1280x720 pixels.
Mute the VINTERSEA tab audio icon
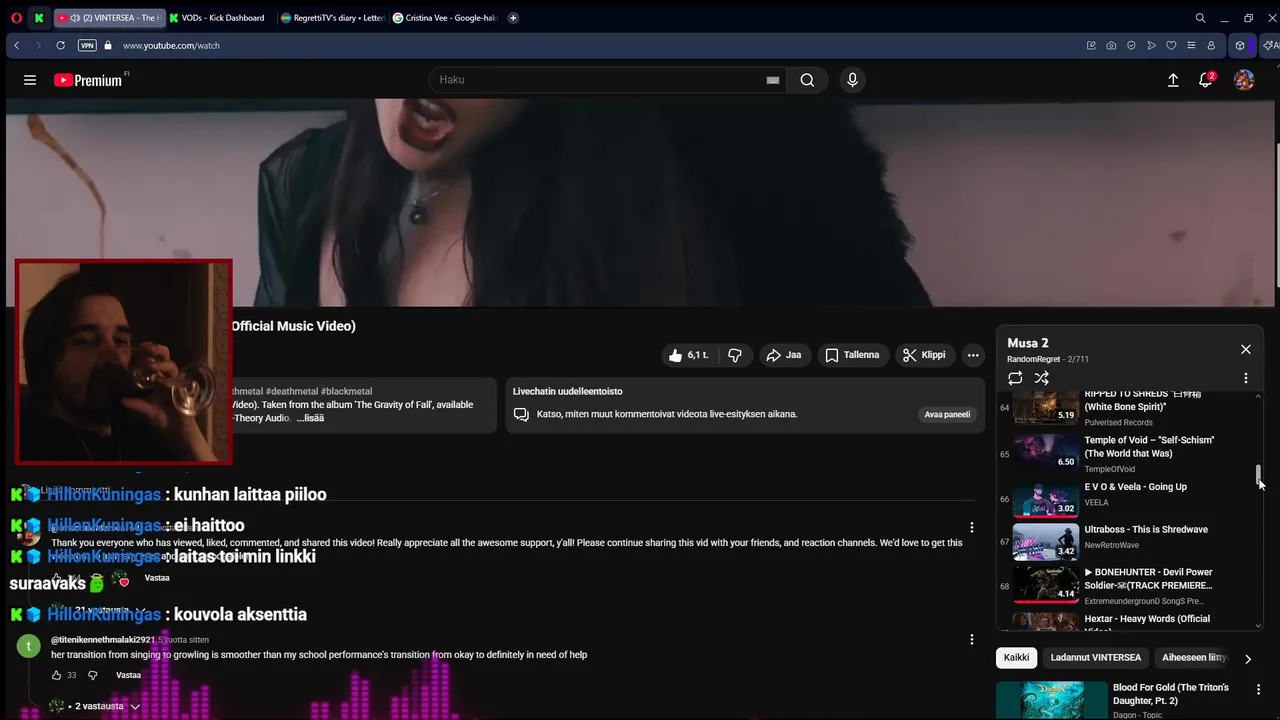75,18
